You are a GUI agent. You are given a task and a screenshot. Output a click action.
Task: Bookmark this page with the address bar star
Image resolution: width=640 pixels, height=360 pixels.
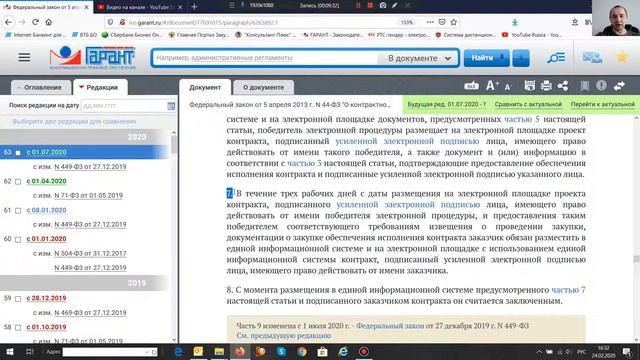(453, 22)
